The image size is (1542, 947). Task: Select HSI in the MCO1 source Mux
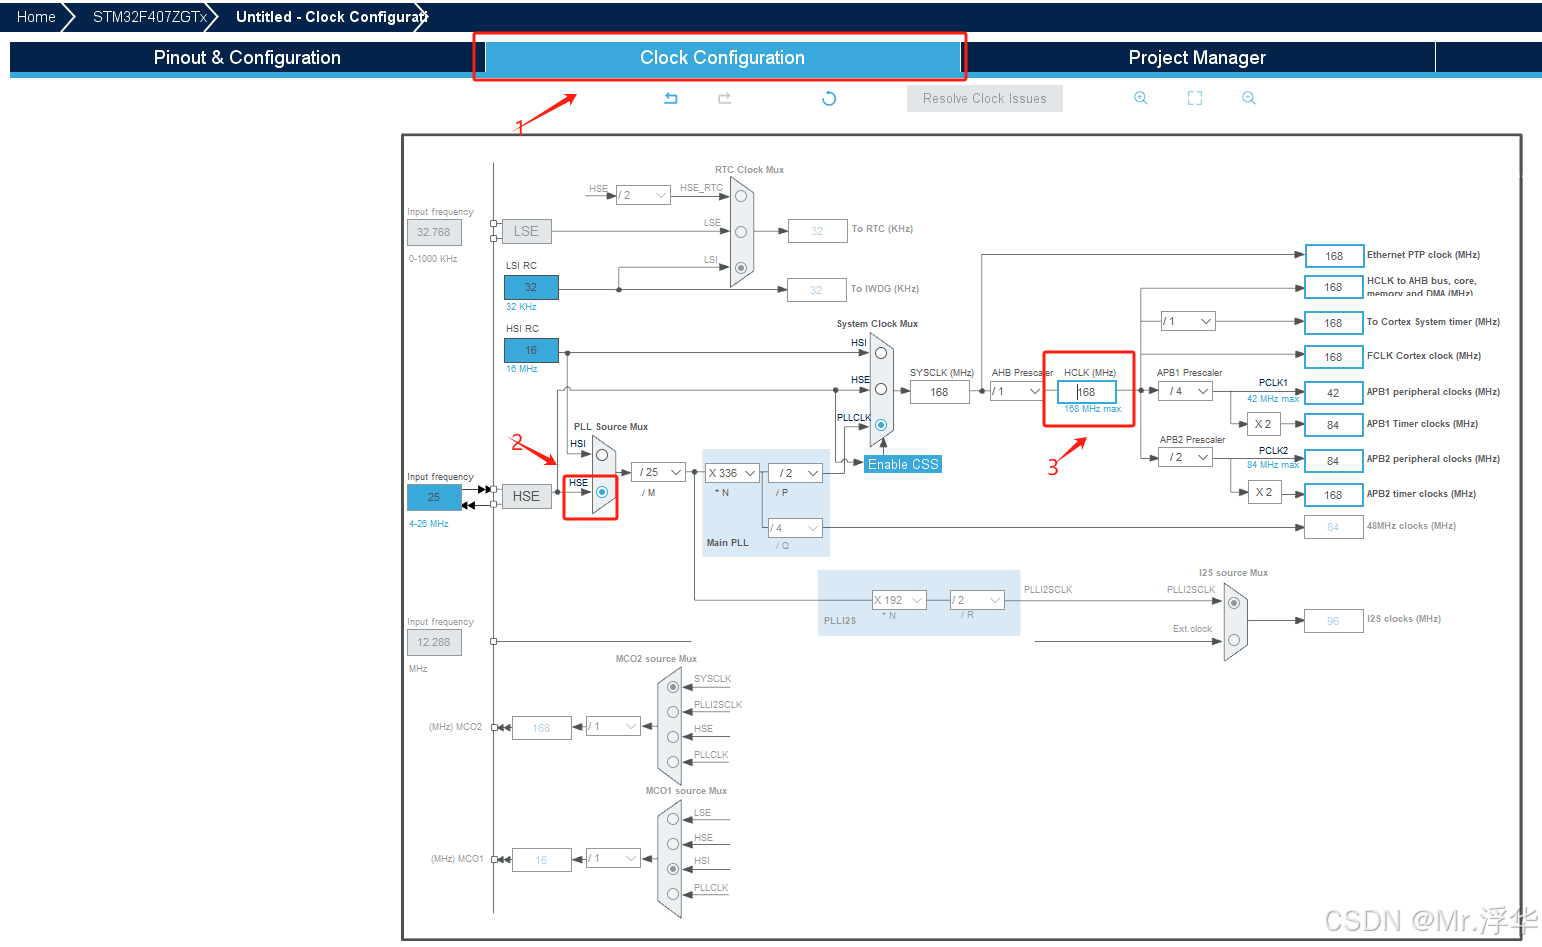coord(673,869)
